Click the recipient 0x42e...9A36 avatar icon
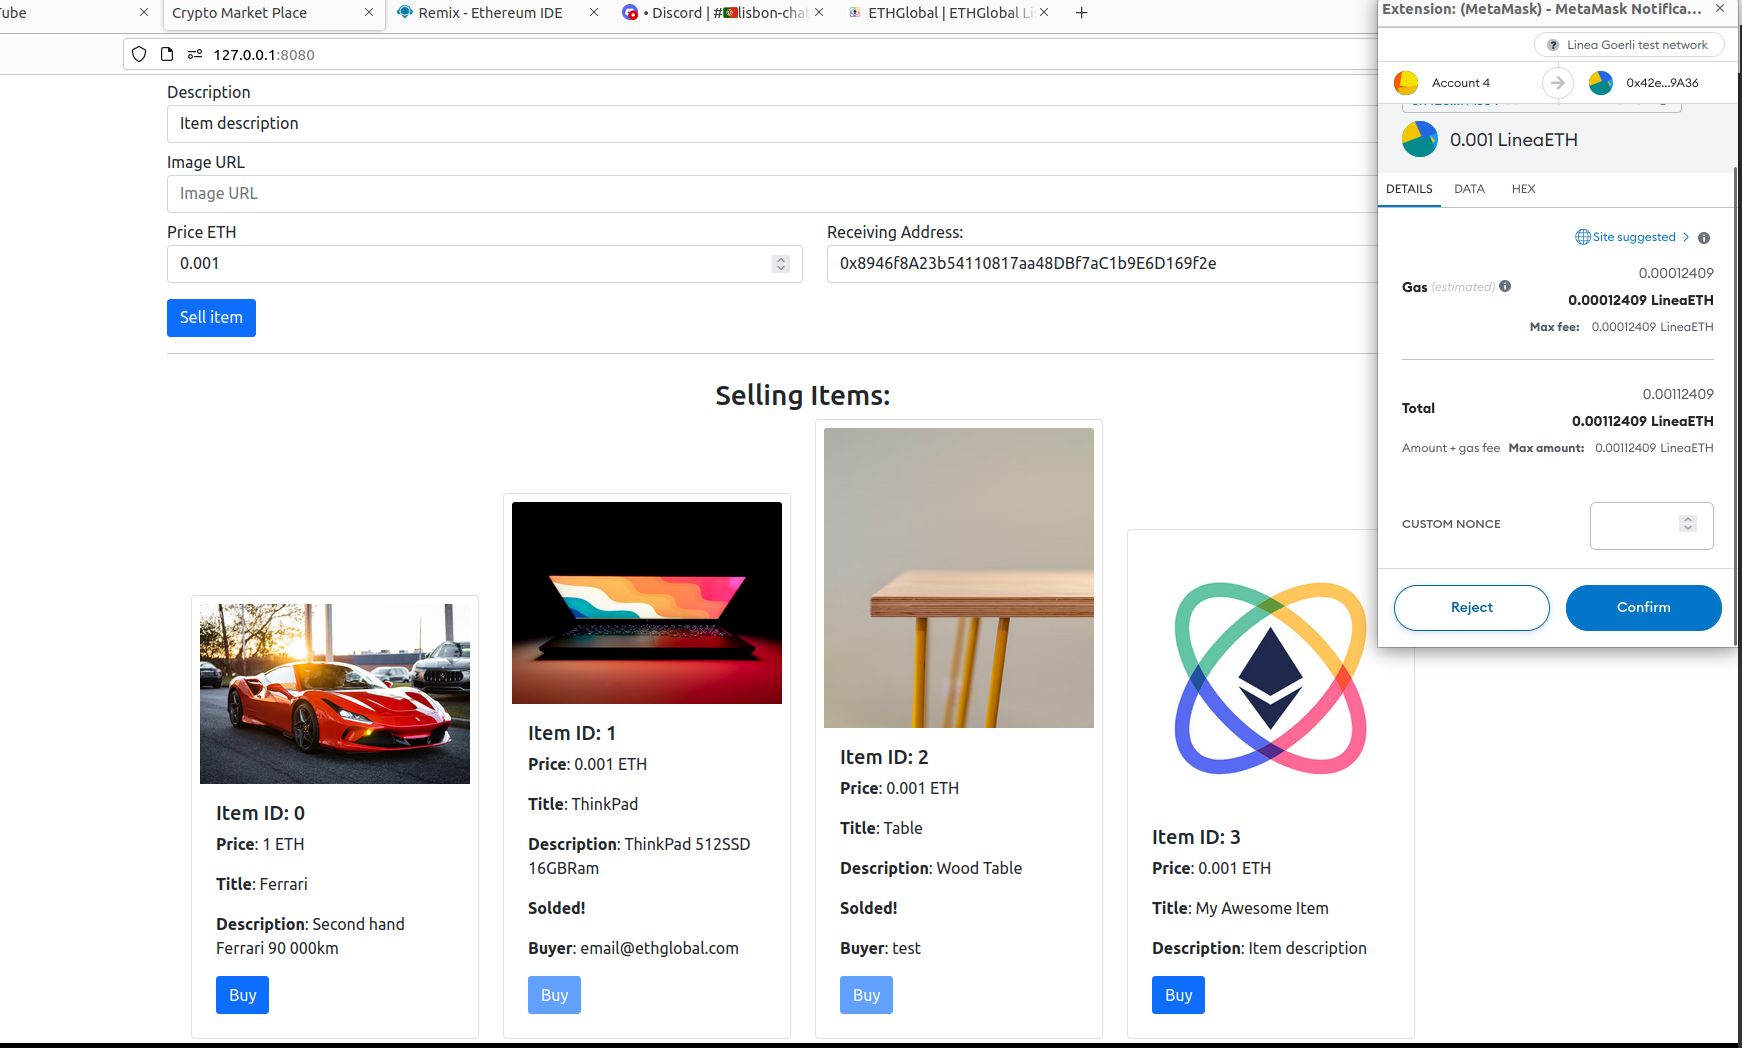The width and height of the screenshot is (1742, 1048). tap(1601, 83)
